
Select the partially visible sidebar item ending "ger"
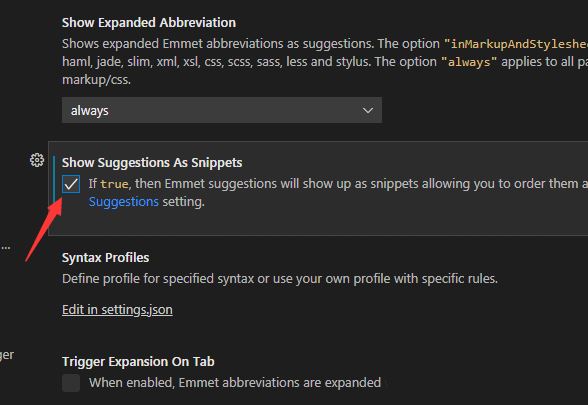pos(7,355)
